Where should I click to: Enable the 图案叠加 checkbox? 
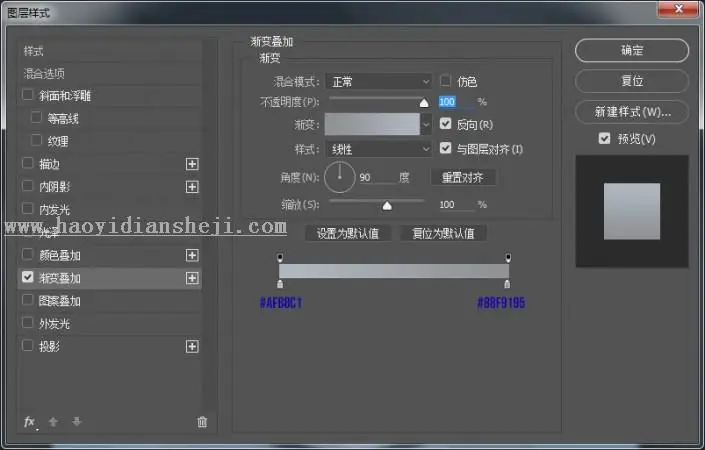coord(27,300)
